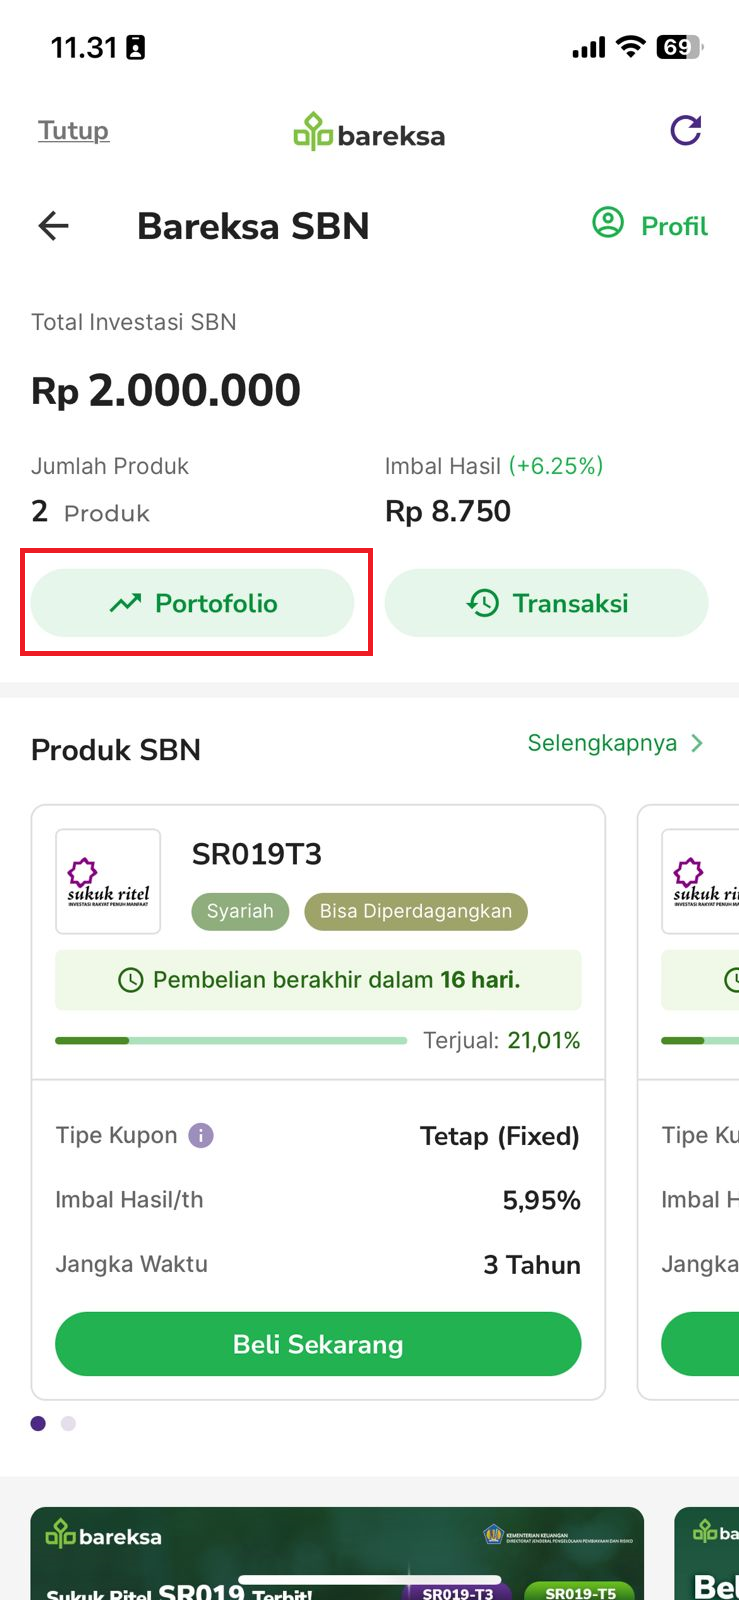Tap the refresh icon at top right
The image size is (739, 1600).
[x=686, y=130]
